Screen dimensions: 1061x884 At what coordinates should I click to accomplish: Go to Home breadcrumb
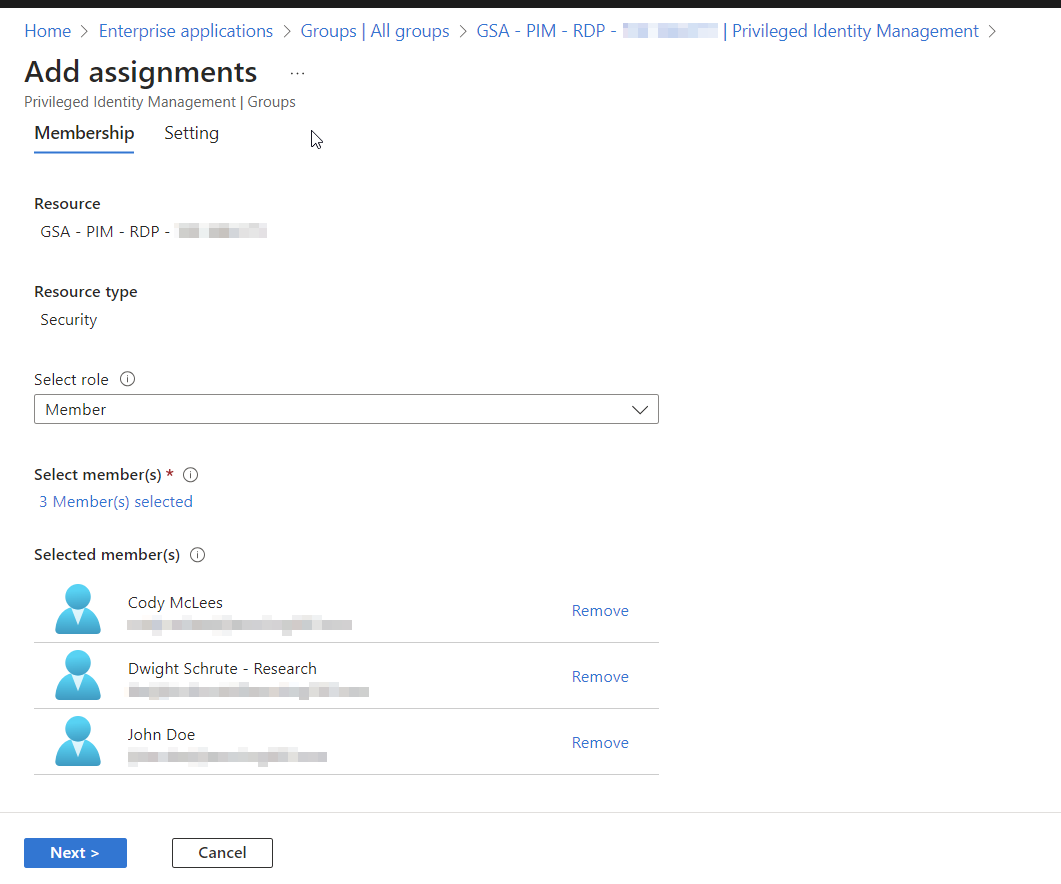[47, 31]
